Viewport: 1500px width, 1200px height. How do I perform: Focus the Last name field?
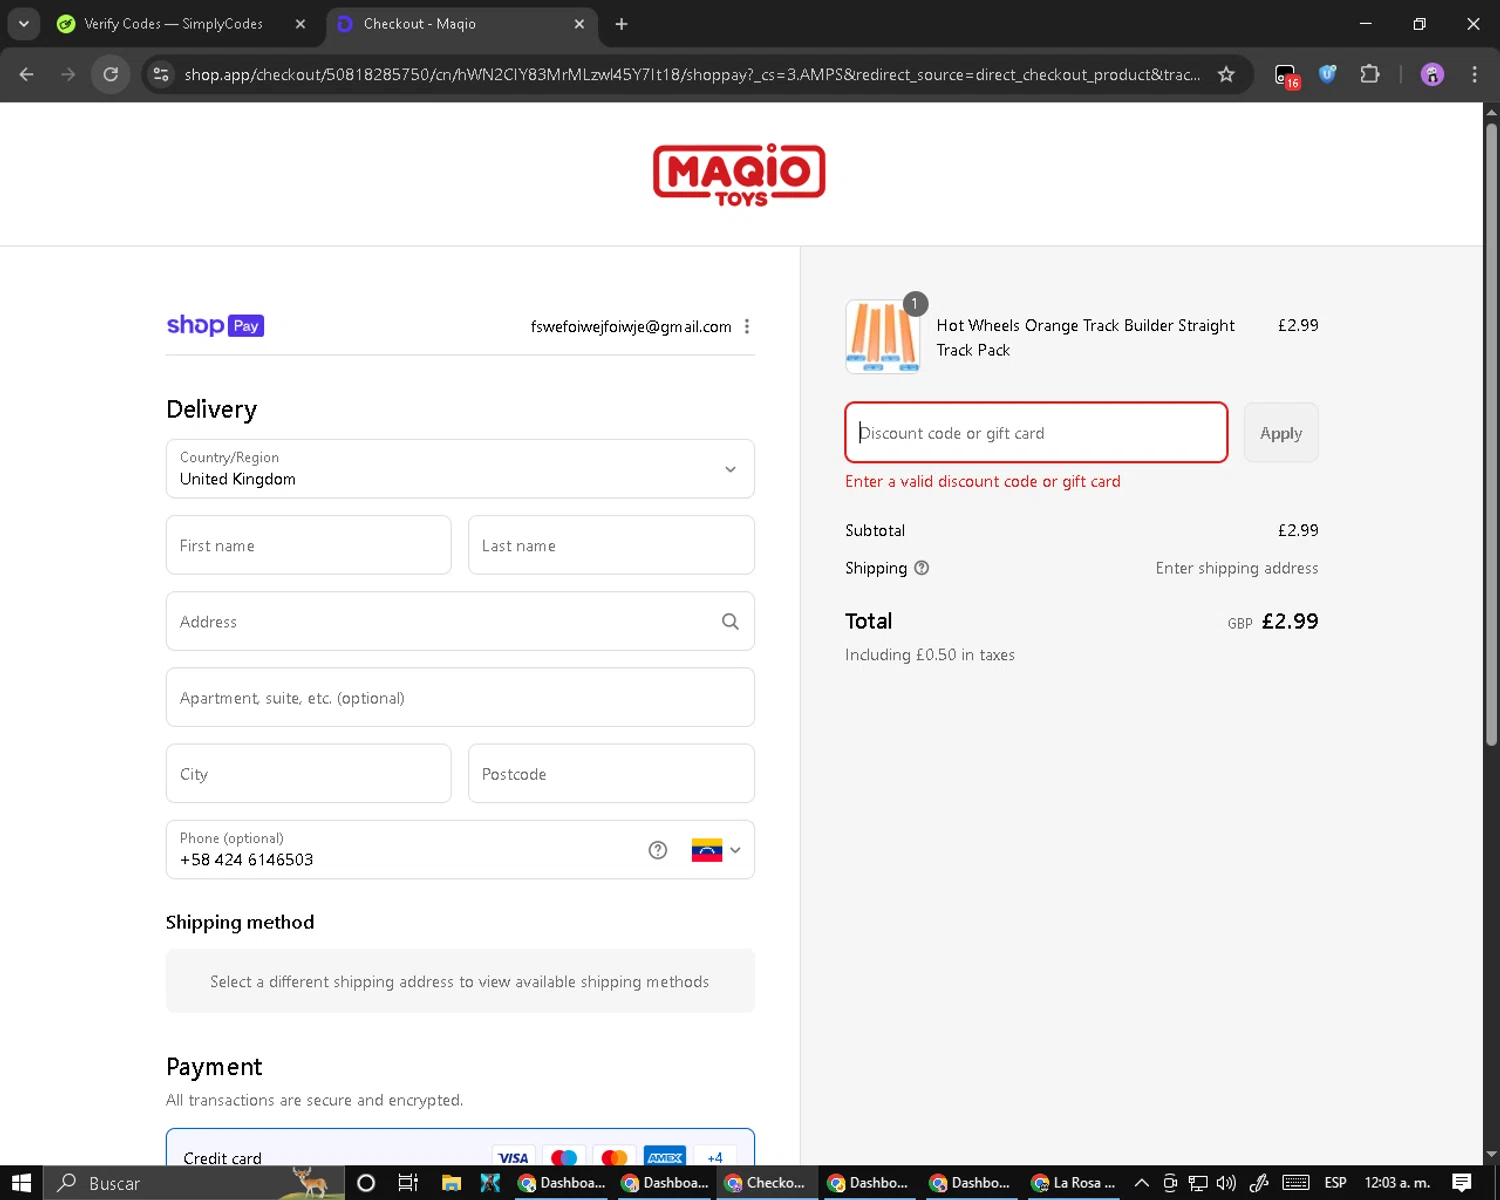coord(611,545)
